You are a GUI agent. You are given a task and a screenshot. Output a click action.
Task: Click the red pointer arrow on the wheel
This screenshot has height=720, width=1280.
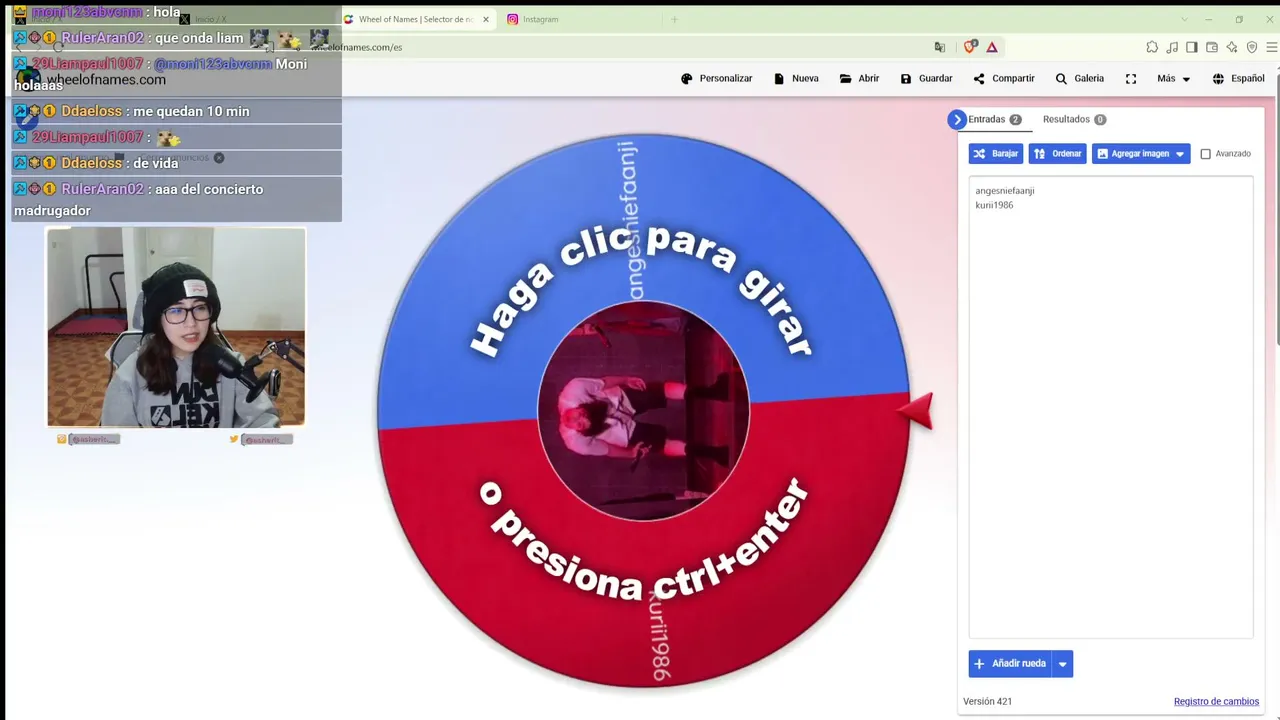915,411
